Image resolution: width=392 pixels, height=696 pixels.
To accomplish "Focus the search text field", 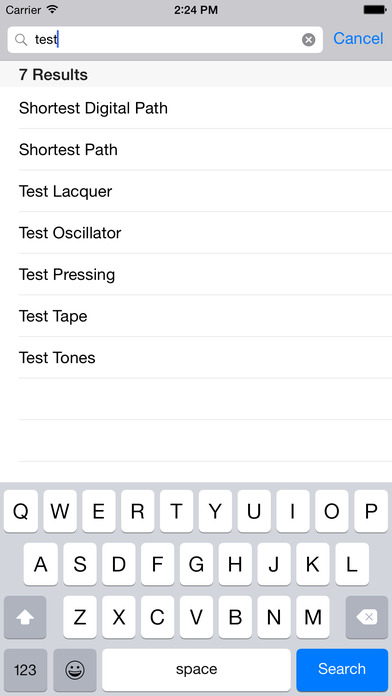I will point(165,40).
